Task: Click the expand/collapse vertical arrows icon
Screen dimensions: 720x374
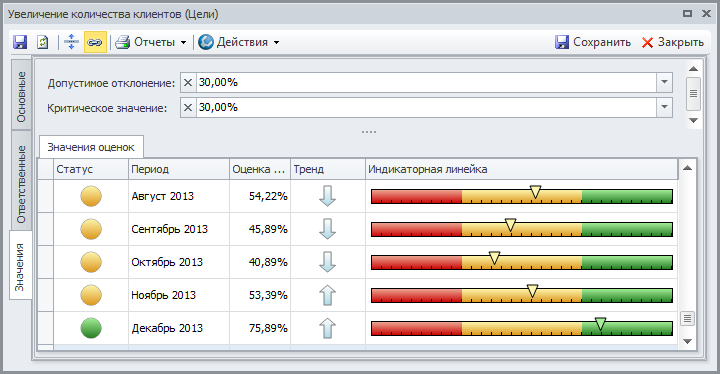Action: (71, 42)
